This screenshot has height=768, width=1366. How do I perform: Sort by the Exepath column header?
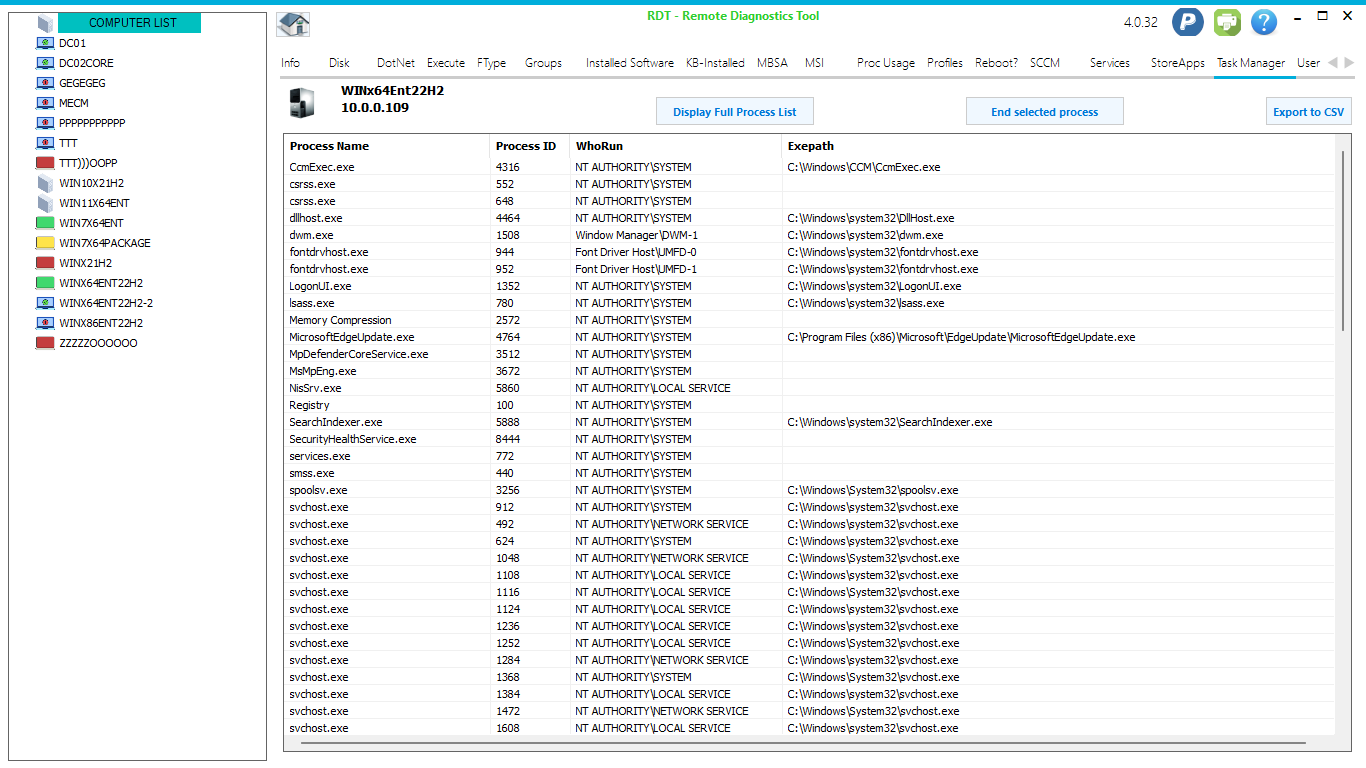click(1058, 146)
